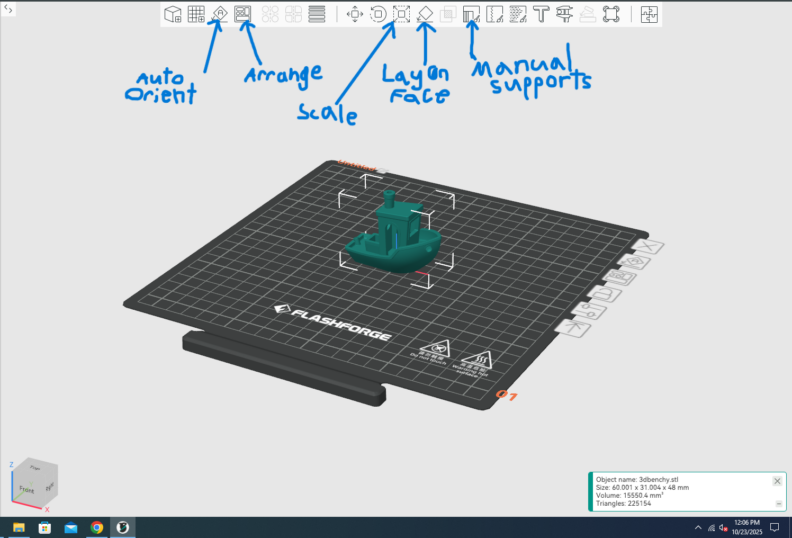Click the Size 60.001 x 31.004 text
Image resolution: width=792 pixels, height=538 pixels.
(x=642, y=487)
